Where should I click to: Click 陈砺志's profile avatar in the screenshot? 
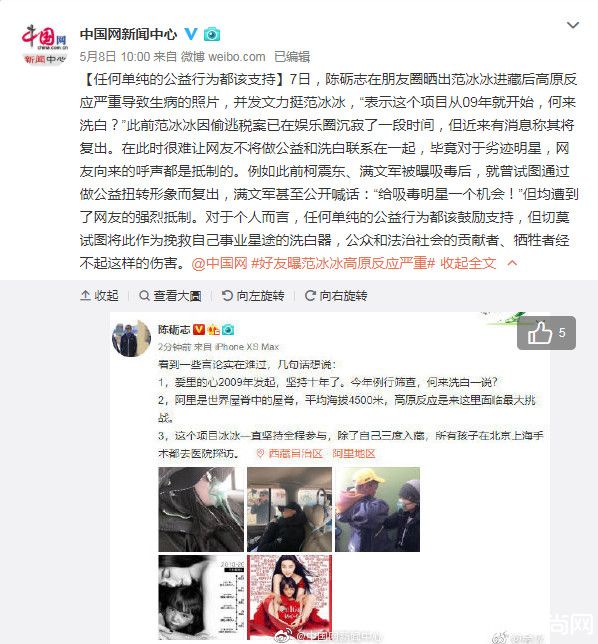point(131,338)
